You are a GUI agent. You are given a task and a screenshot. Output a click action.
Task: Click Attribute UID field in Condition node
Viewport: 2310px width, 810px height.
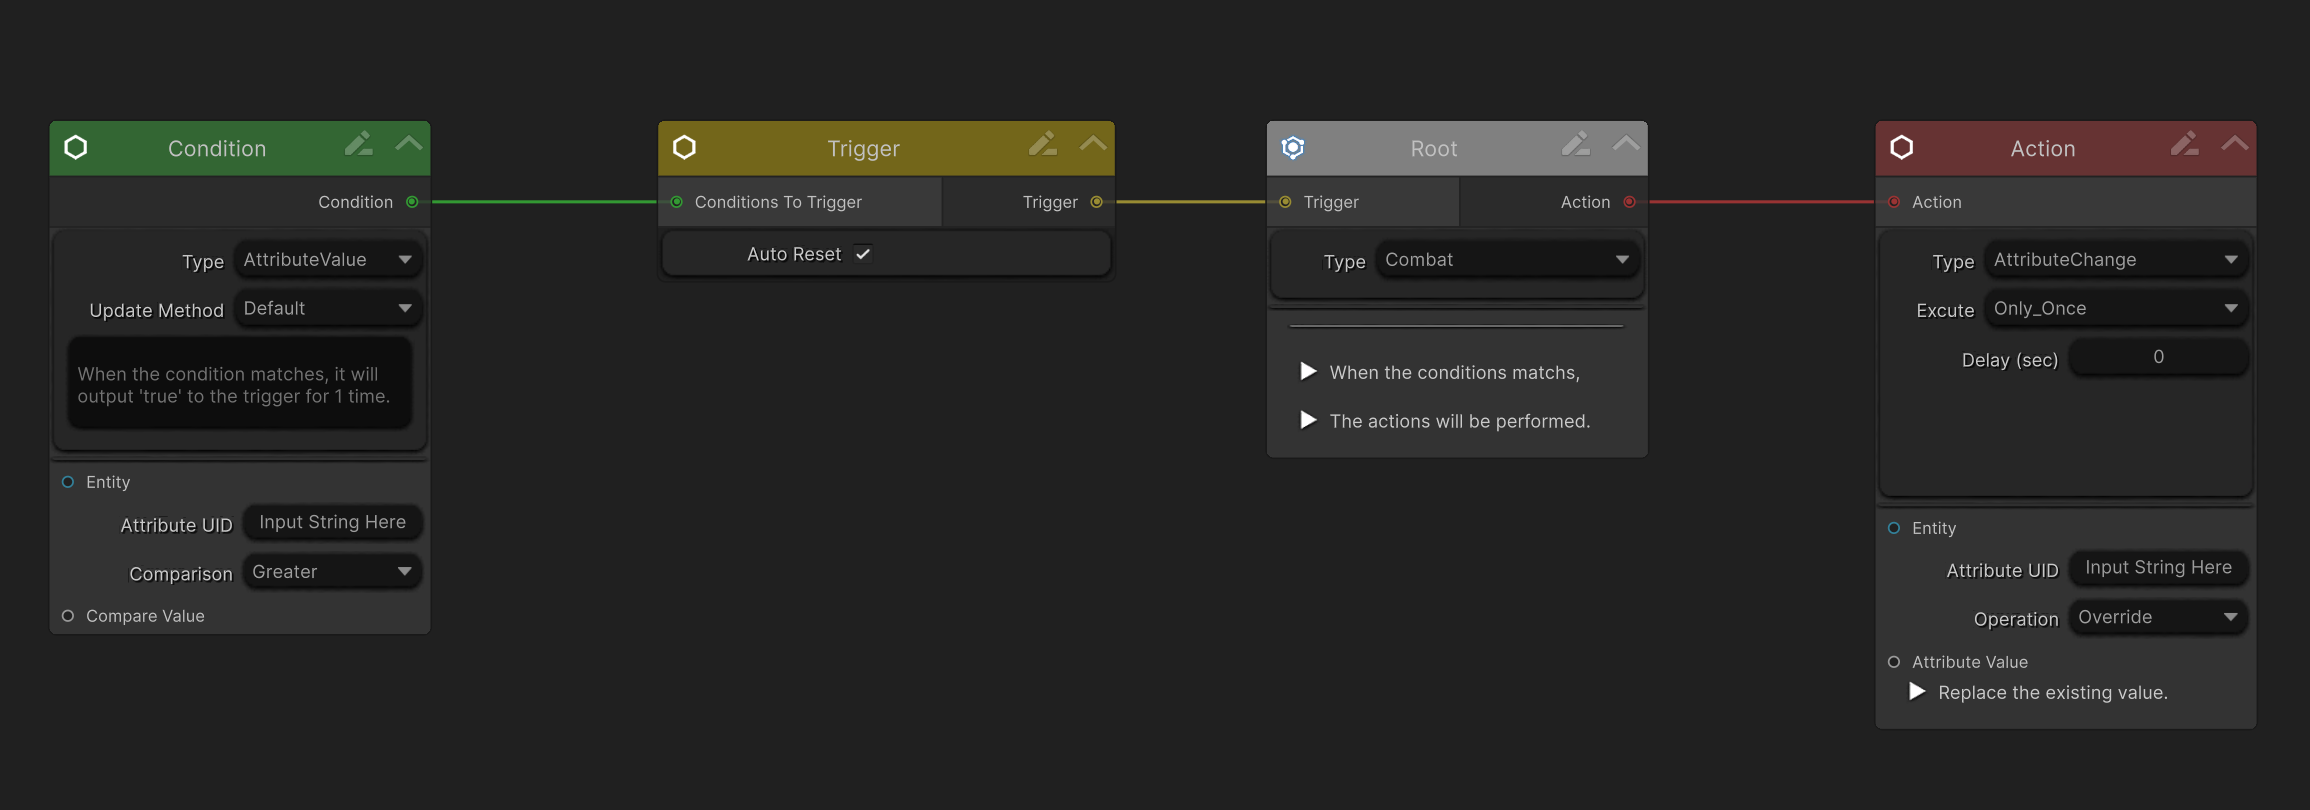(332, 523)
